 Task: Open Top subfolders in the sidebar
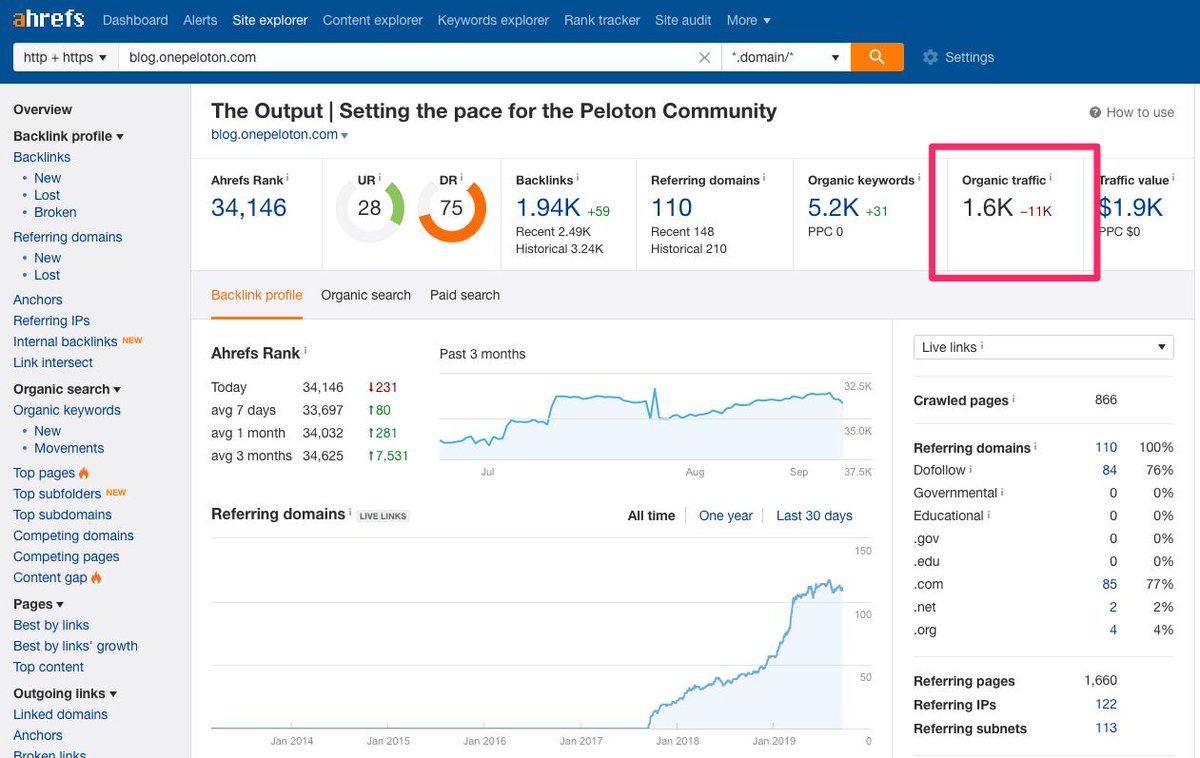point(57,494)
